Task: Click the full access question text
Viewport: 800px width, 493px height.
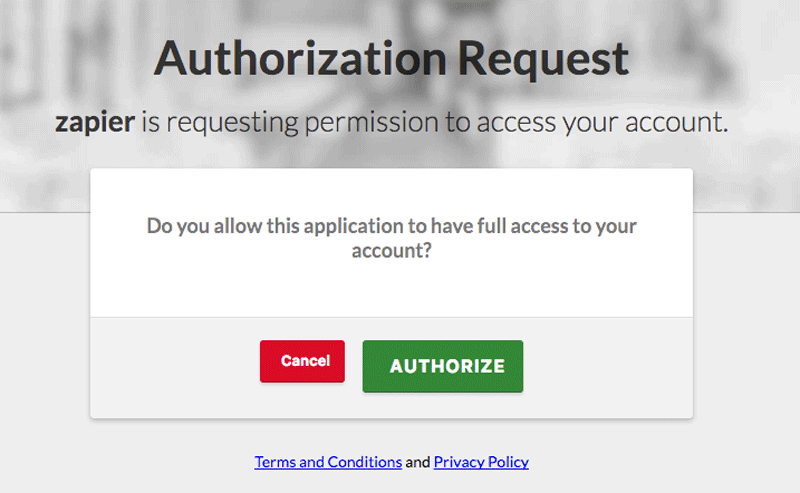Action: (391, 238)
